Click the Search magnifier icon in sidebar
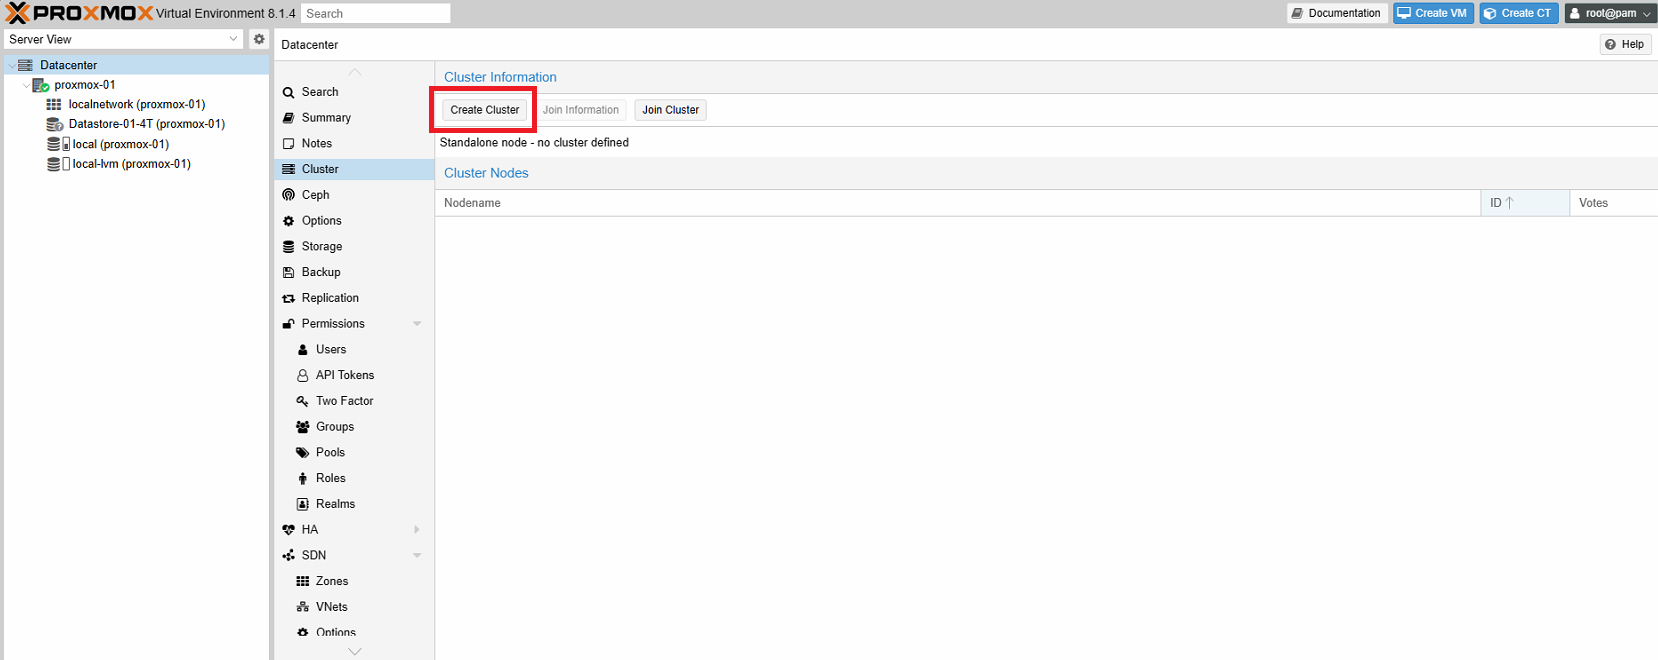 coord(289,92)
